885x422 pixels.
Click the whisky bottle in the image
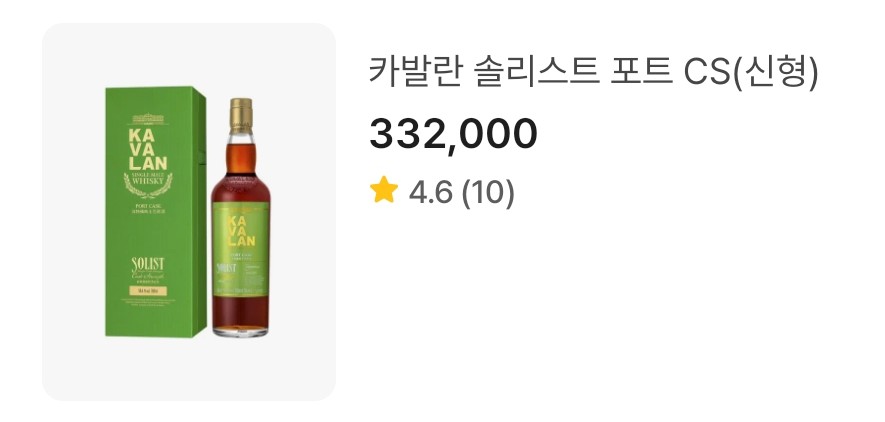pos(241,218)
